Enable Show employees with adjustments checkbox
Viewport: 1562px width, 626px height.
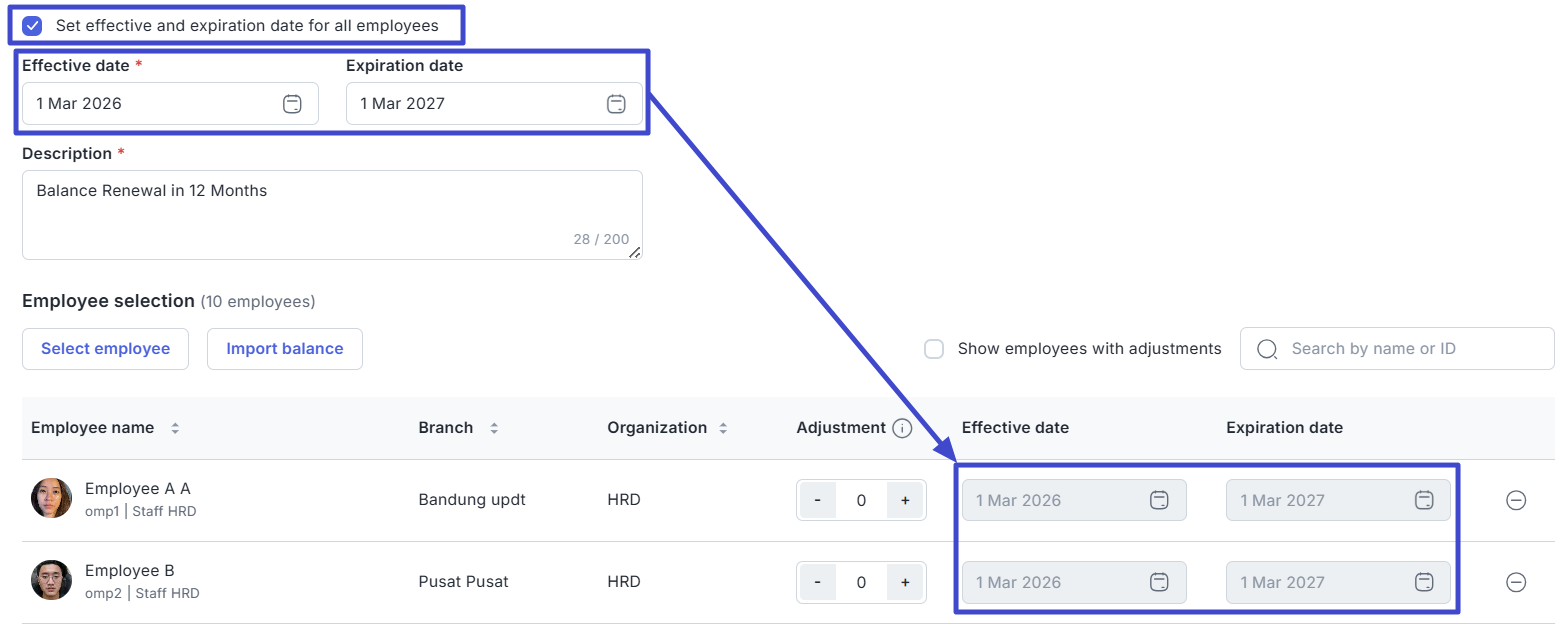coord(934,349)
